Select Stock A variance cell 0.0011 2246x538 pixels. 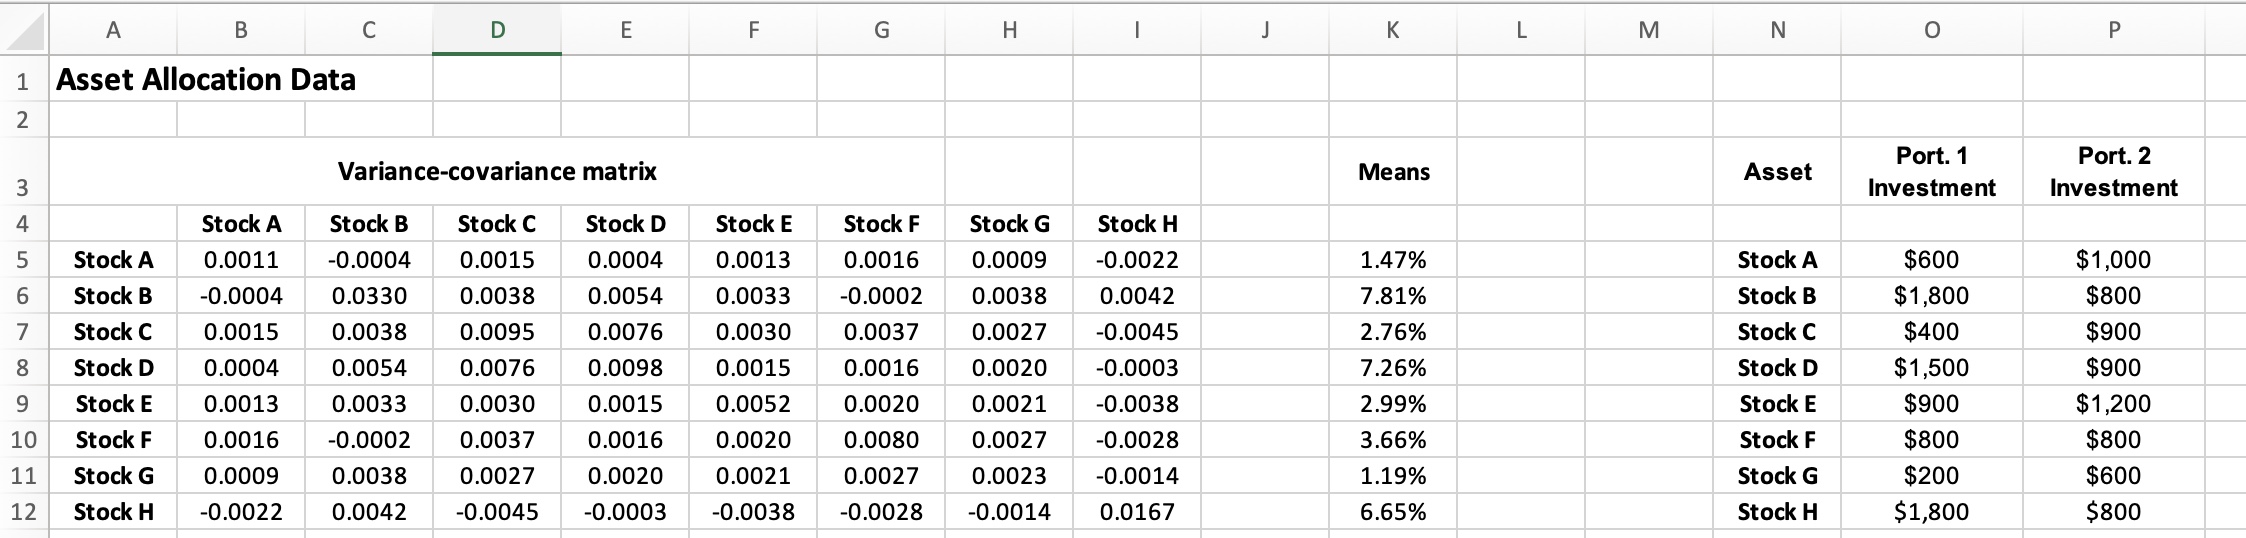(x=241, y=260)
